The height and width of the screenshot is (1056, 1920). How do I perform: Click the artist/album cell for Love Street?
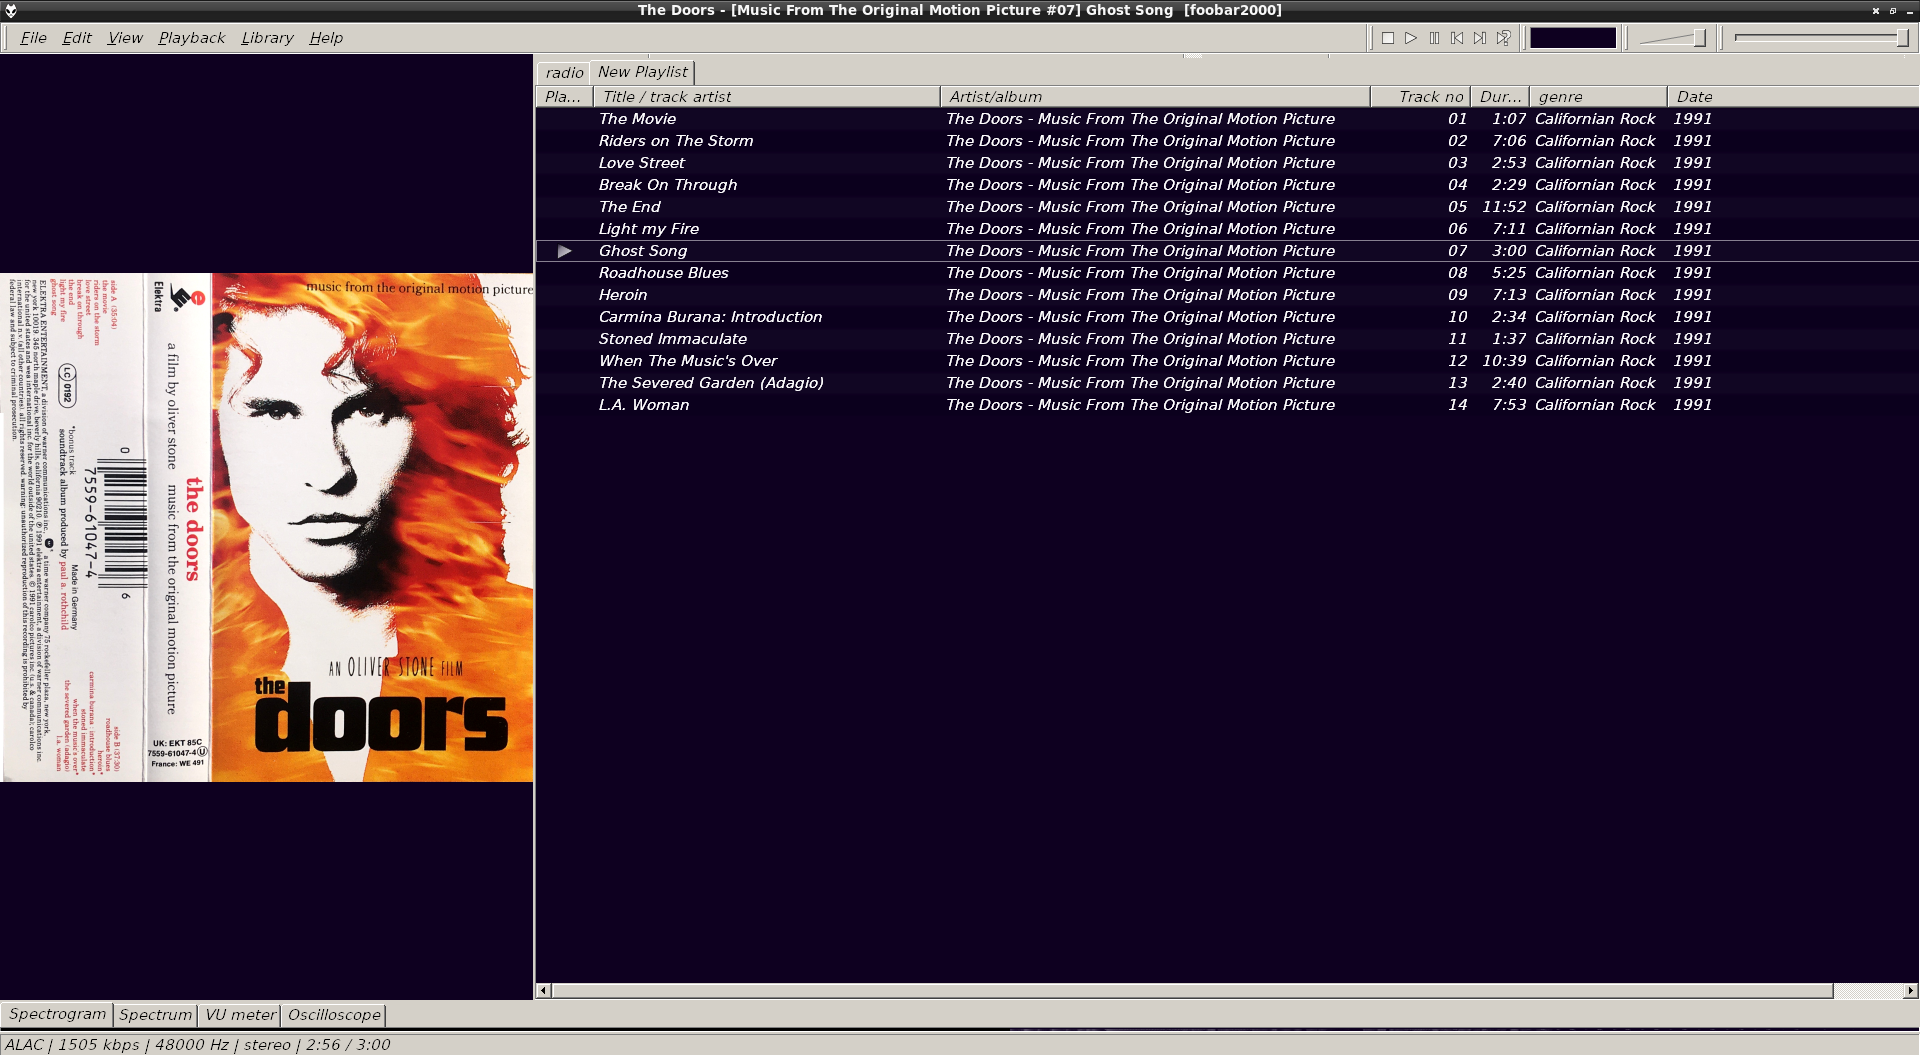pyautogui.click(x=1140, y=163)
